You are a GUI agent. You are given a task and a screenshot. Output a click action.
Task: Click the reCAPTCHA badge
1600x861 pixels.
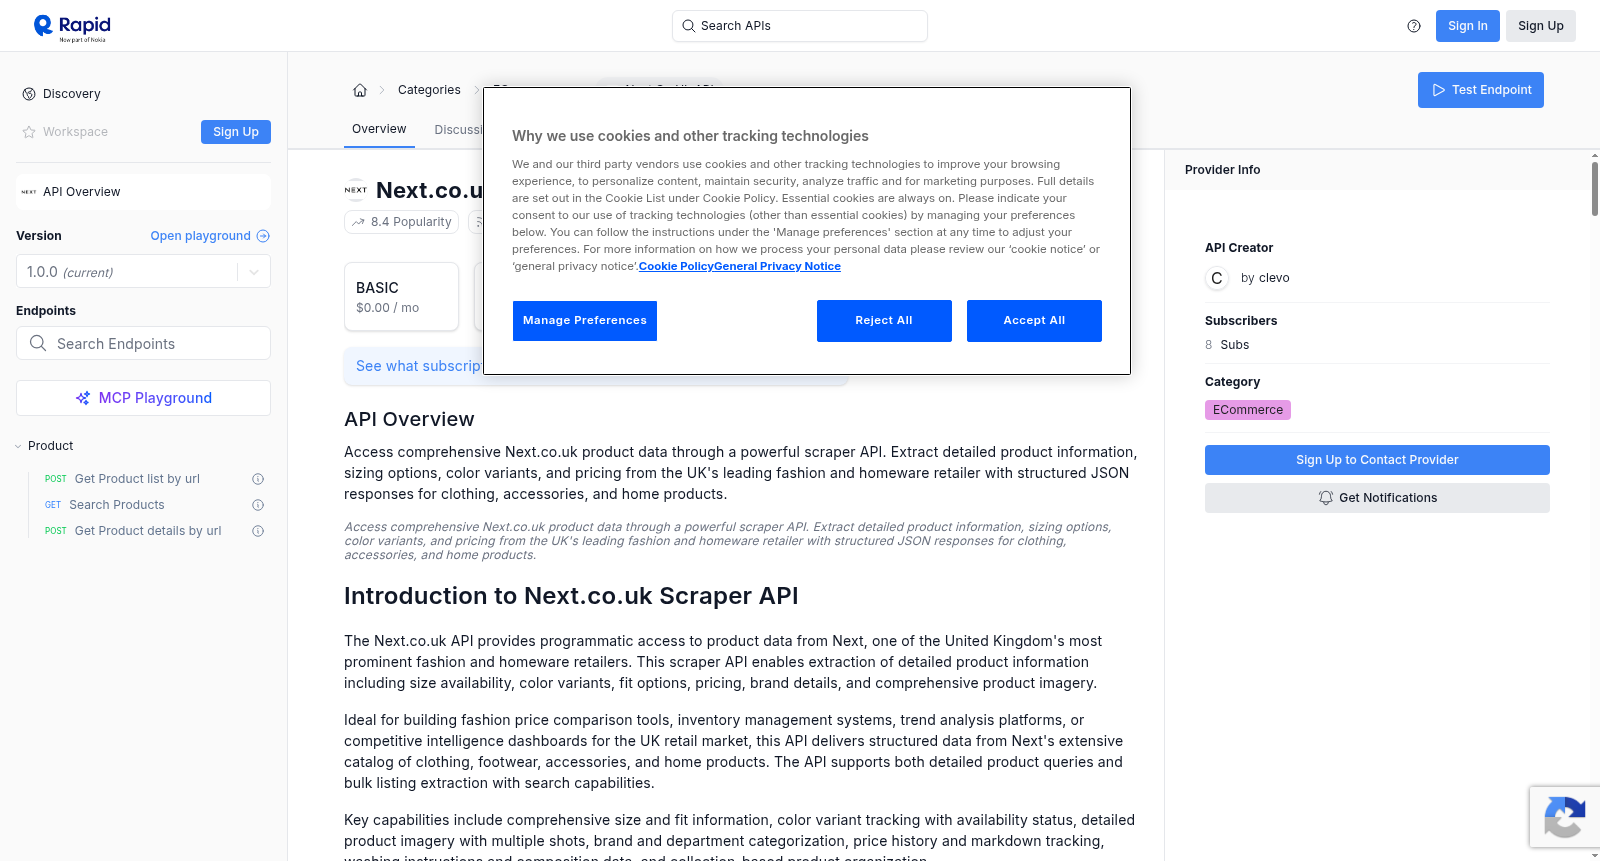coord(1564,817)
